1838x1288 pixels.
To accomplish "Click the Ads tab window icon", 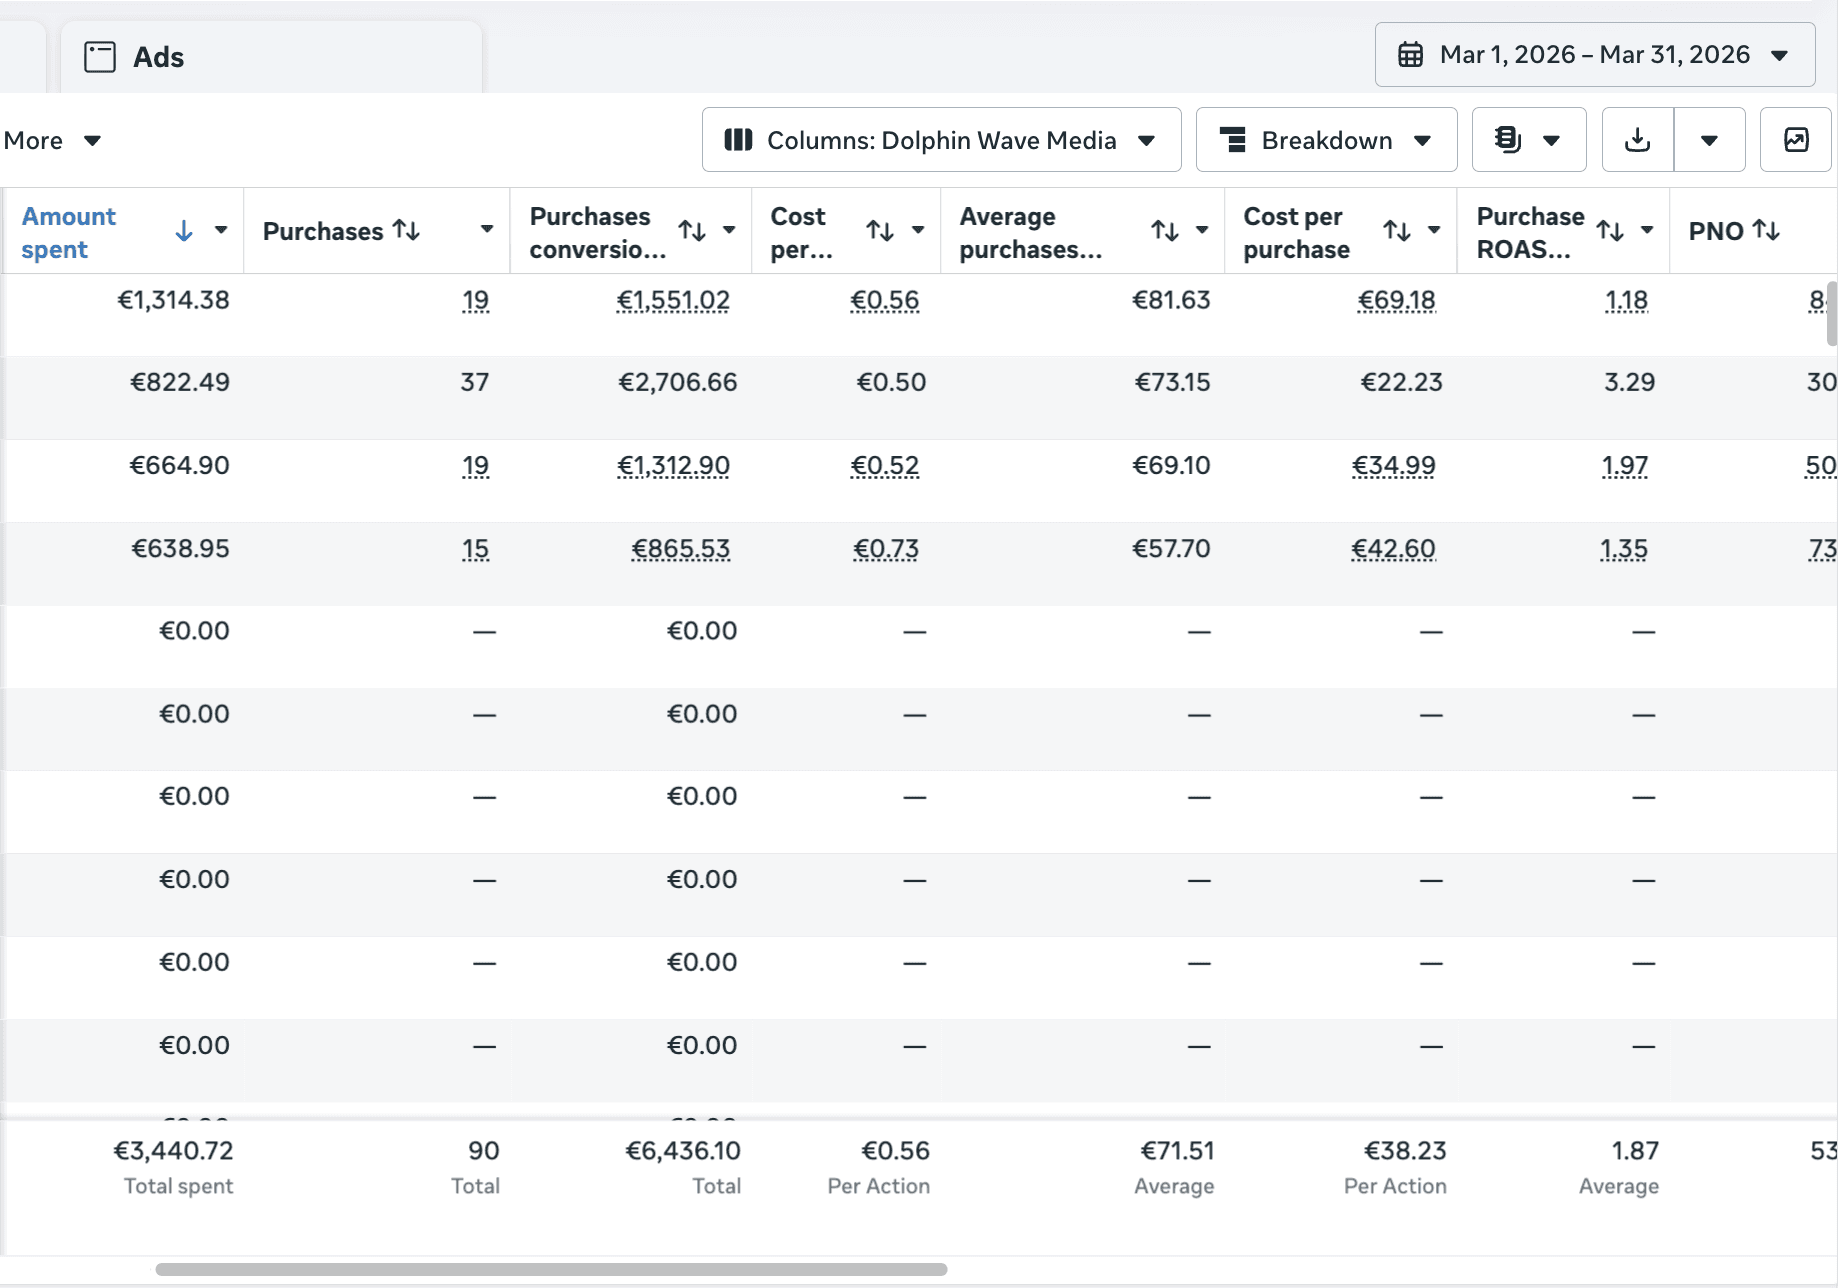I will pyautogui.click(x=100, y=57).
